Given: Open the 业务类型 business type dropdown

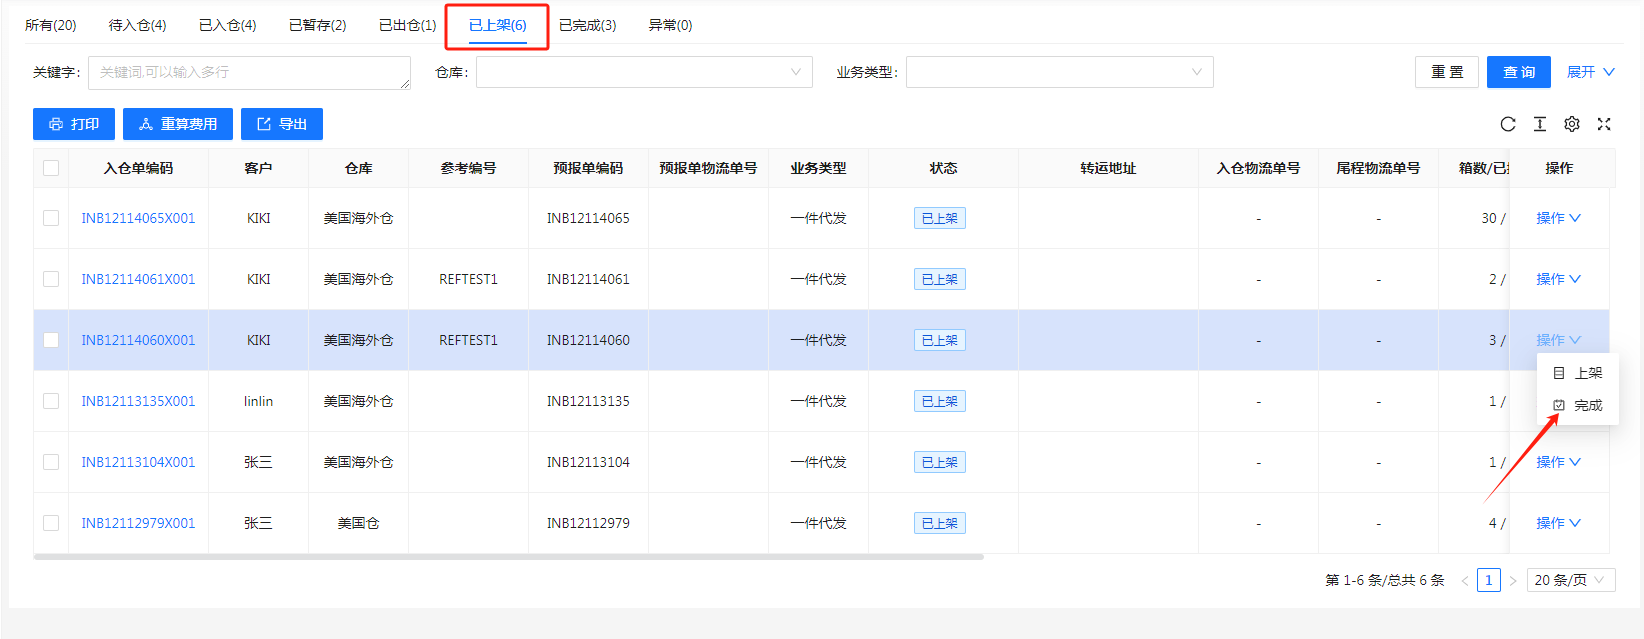Looking at the screenshot, I should tap(1059, 72).
